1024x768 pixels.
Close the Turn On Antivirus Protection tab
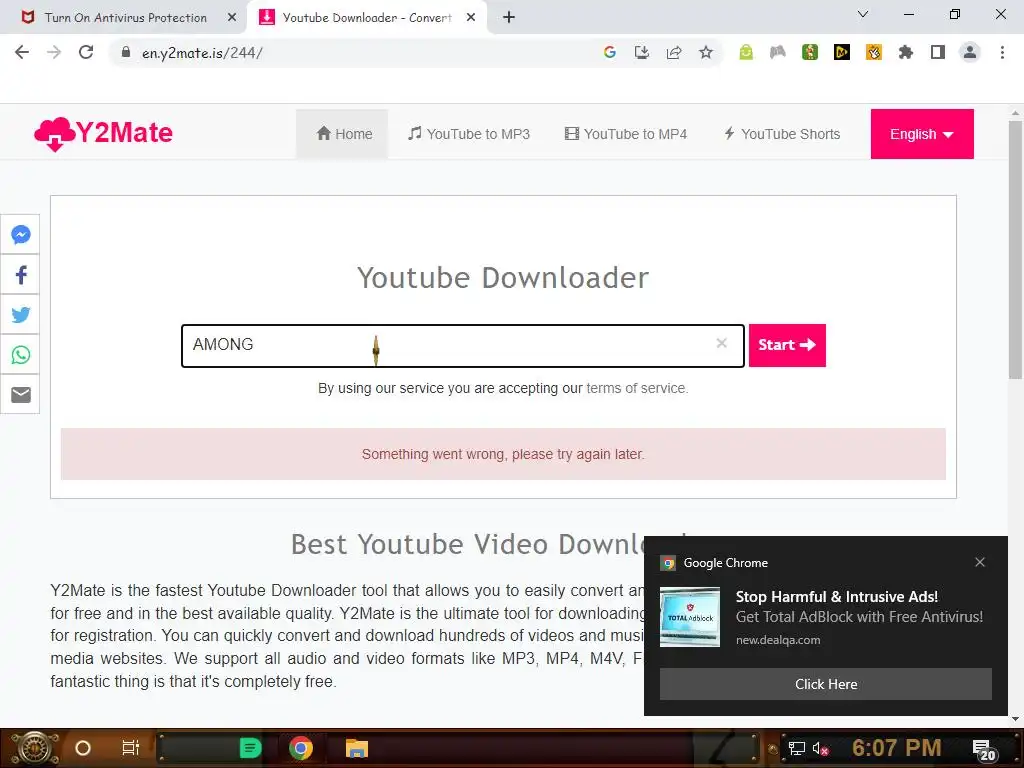coord(231,18)
